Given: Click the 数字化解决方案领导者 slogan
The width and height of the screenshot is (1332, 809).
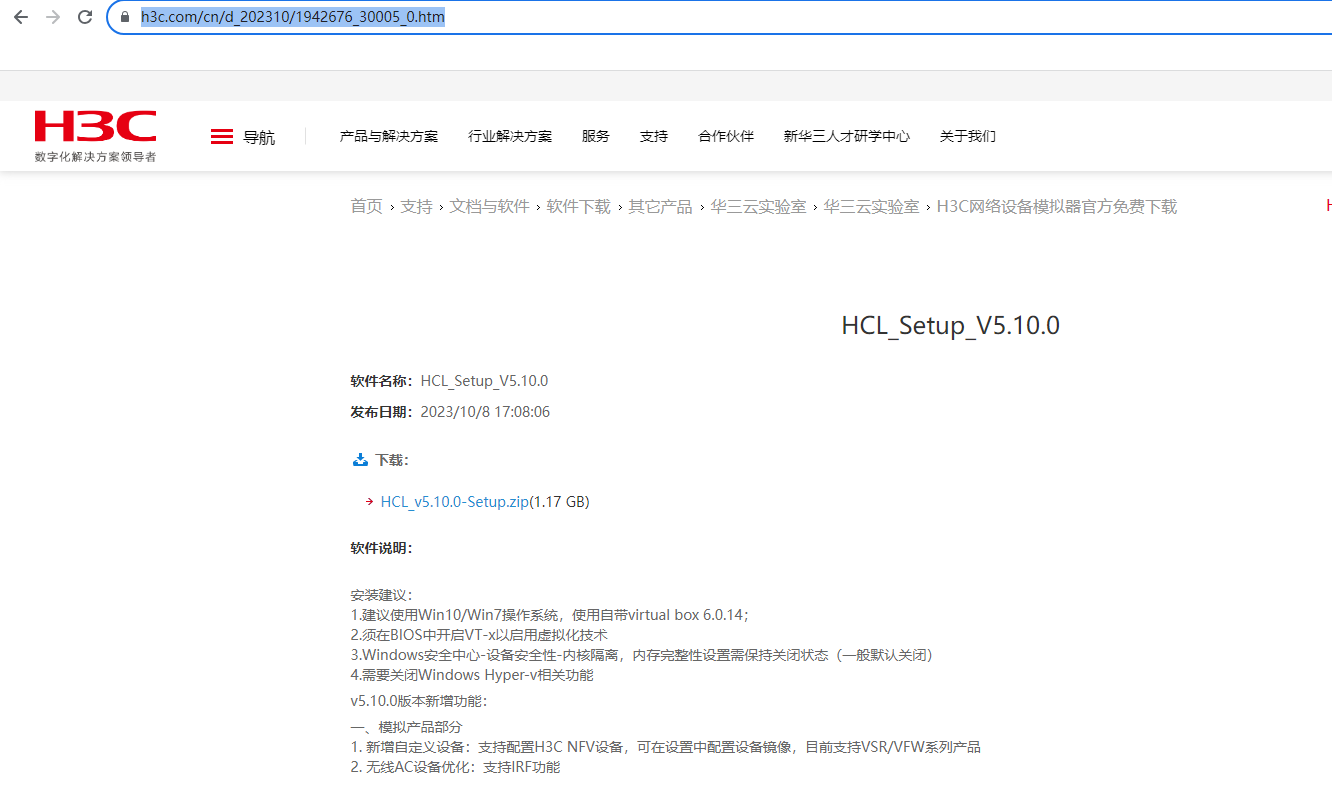Looking at the screenshot, I should 95,157.
